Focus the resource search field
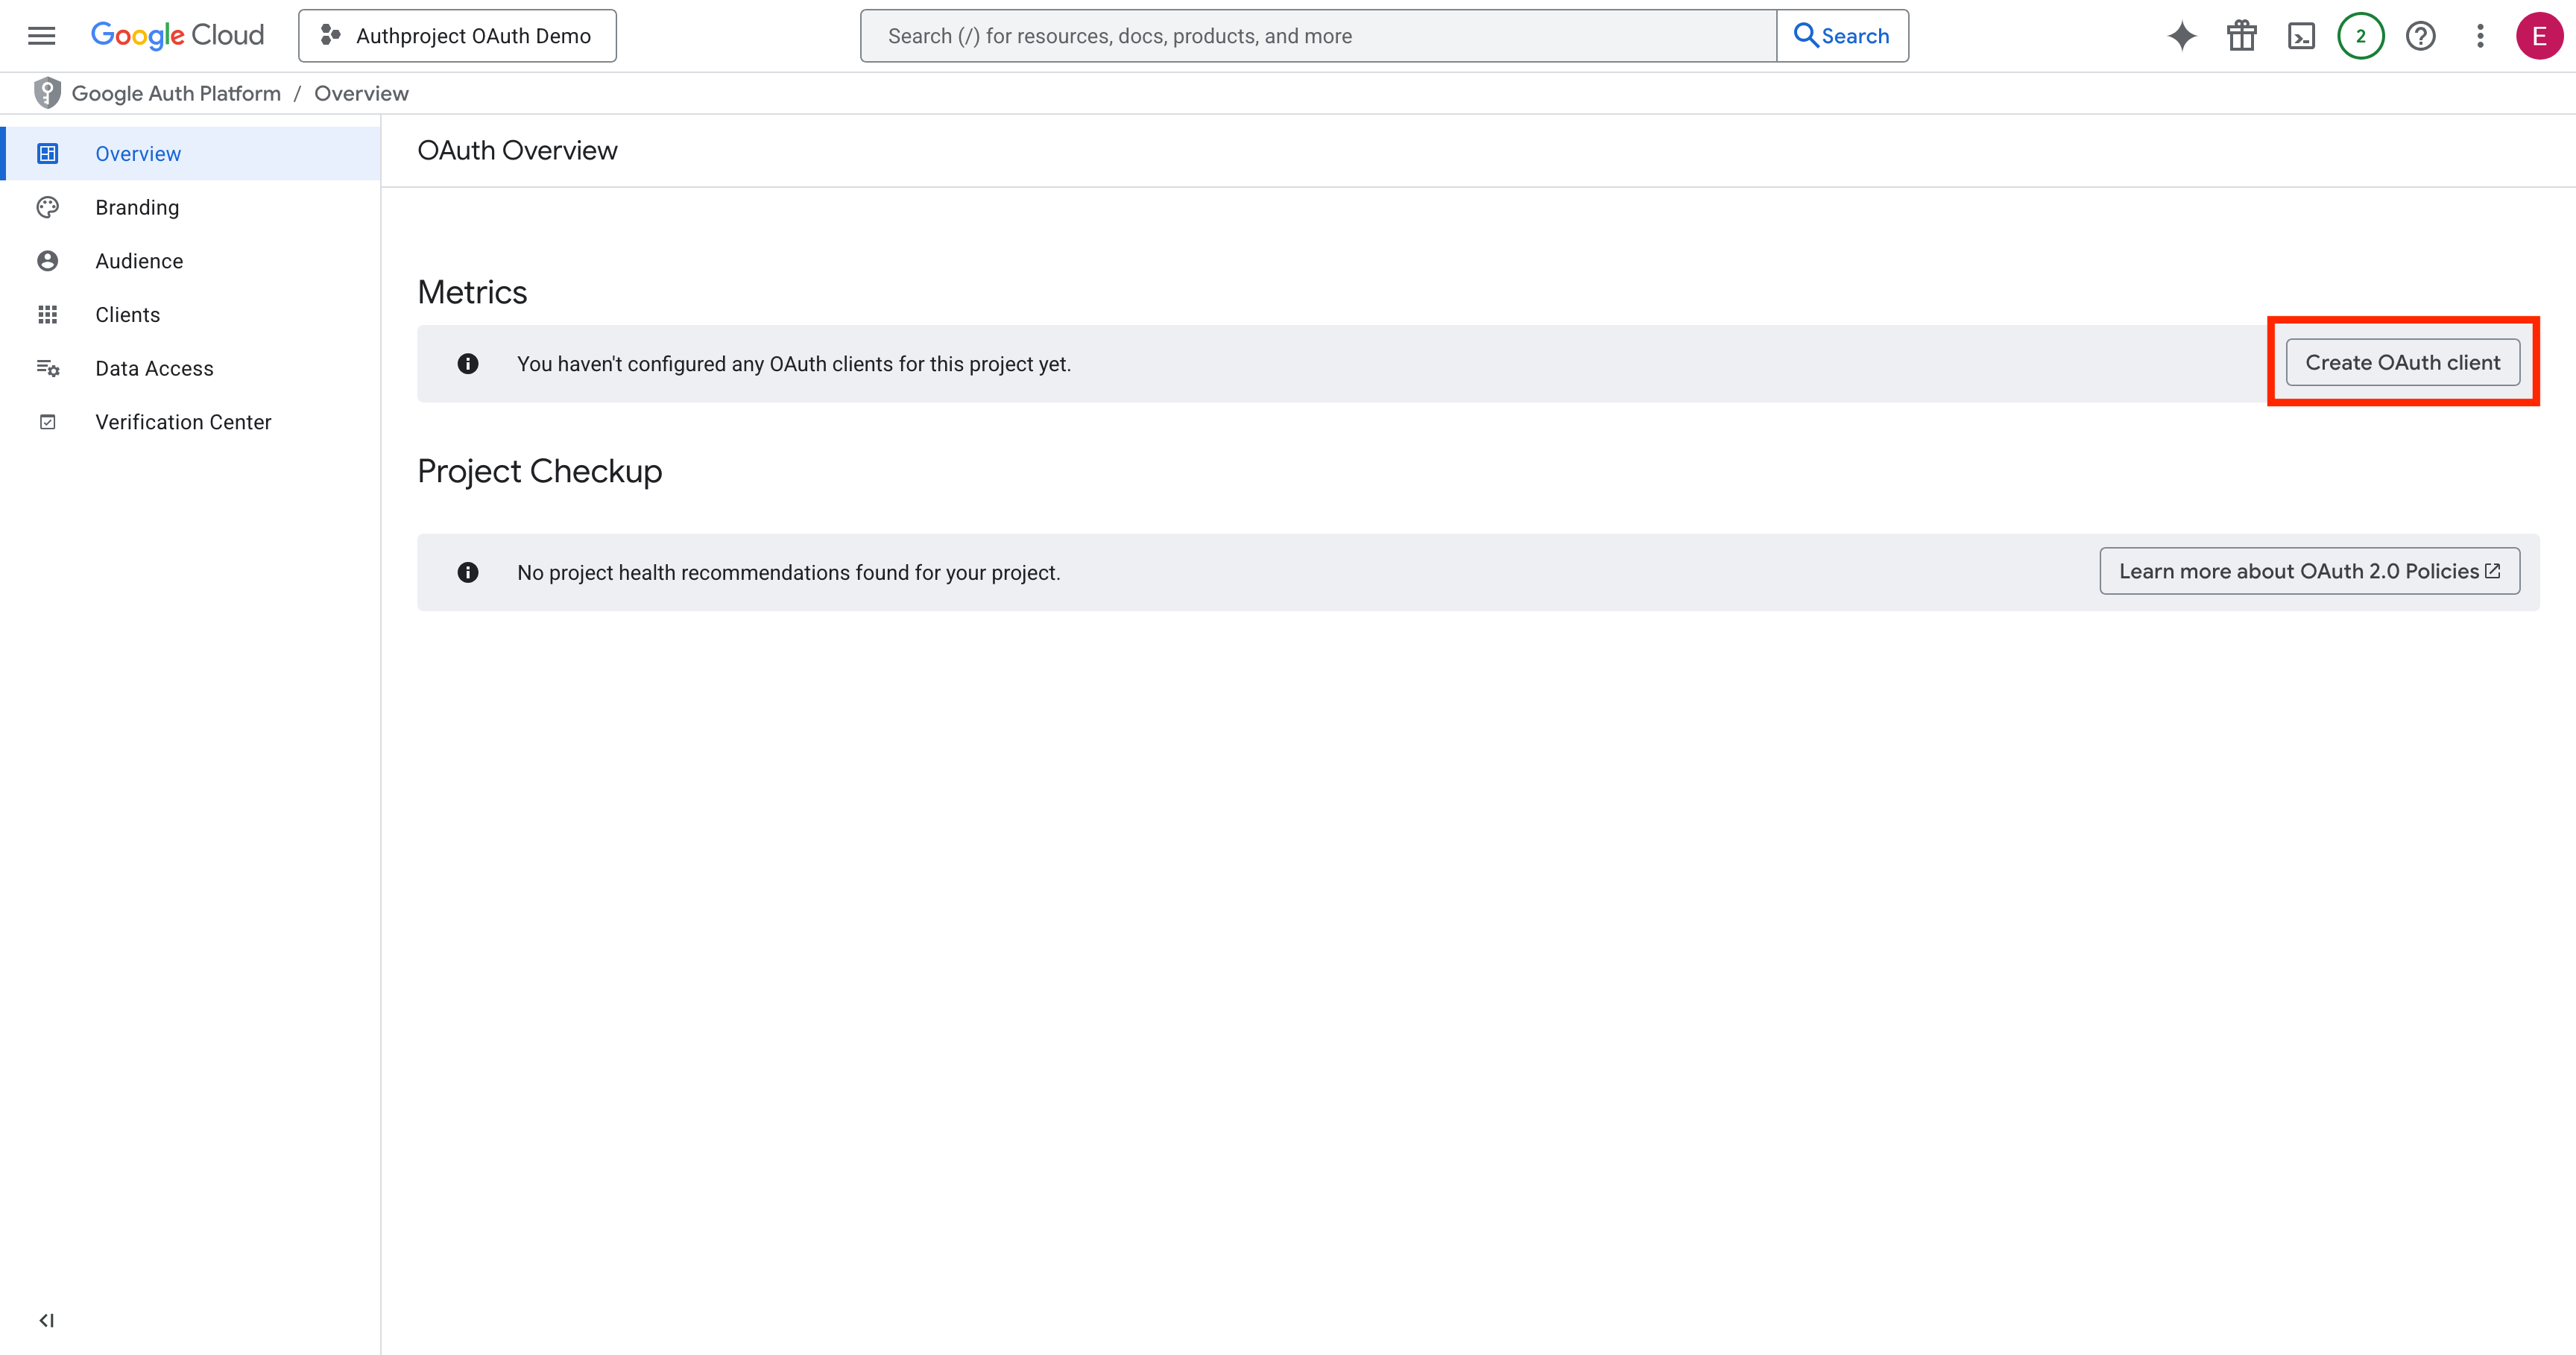 coord(1318,36)
